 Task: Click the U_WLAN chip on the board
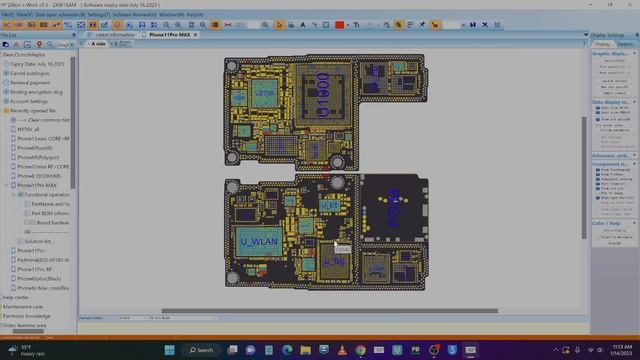259,242
